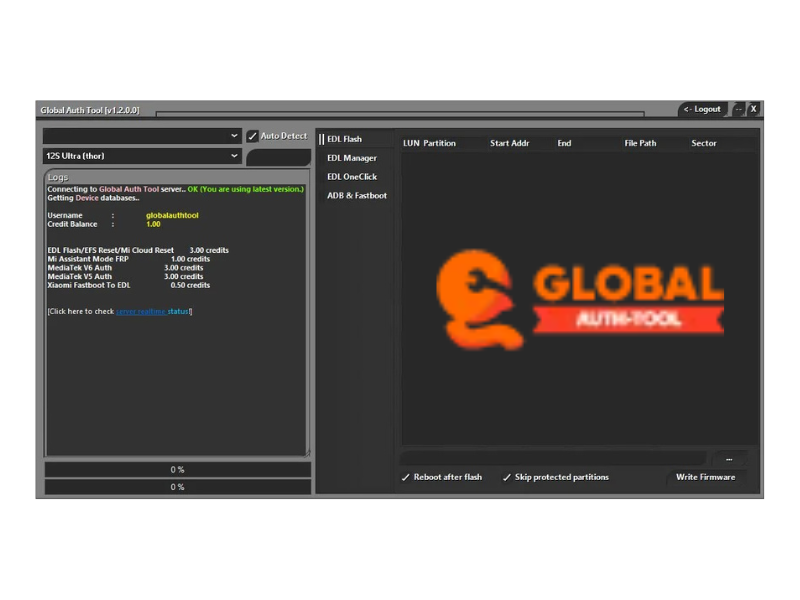Click the blank button beside device dropdown
The width and height of the screenshot is (800, 600).
coord(279,157)
